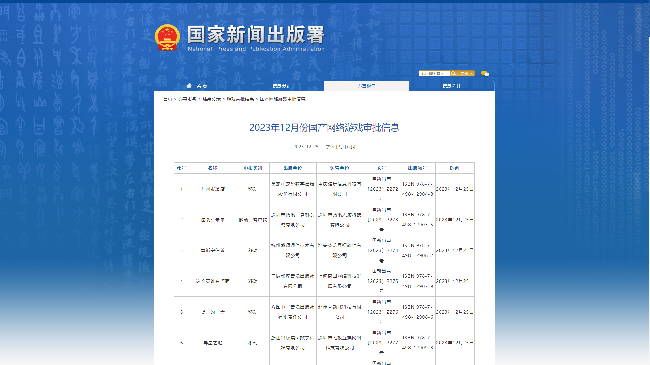Click the 名称 column header in the table
Image resolution: width=650 pixels, height=365 pixels.
[212, 168]
